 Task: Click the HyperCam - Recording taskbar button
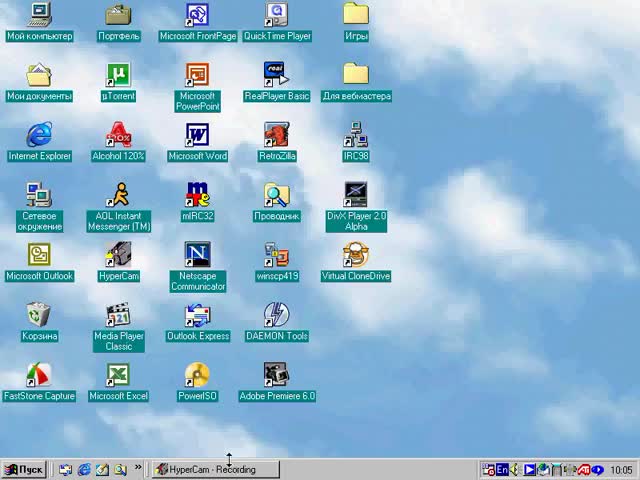(x=213, y=469)
